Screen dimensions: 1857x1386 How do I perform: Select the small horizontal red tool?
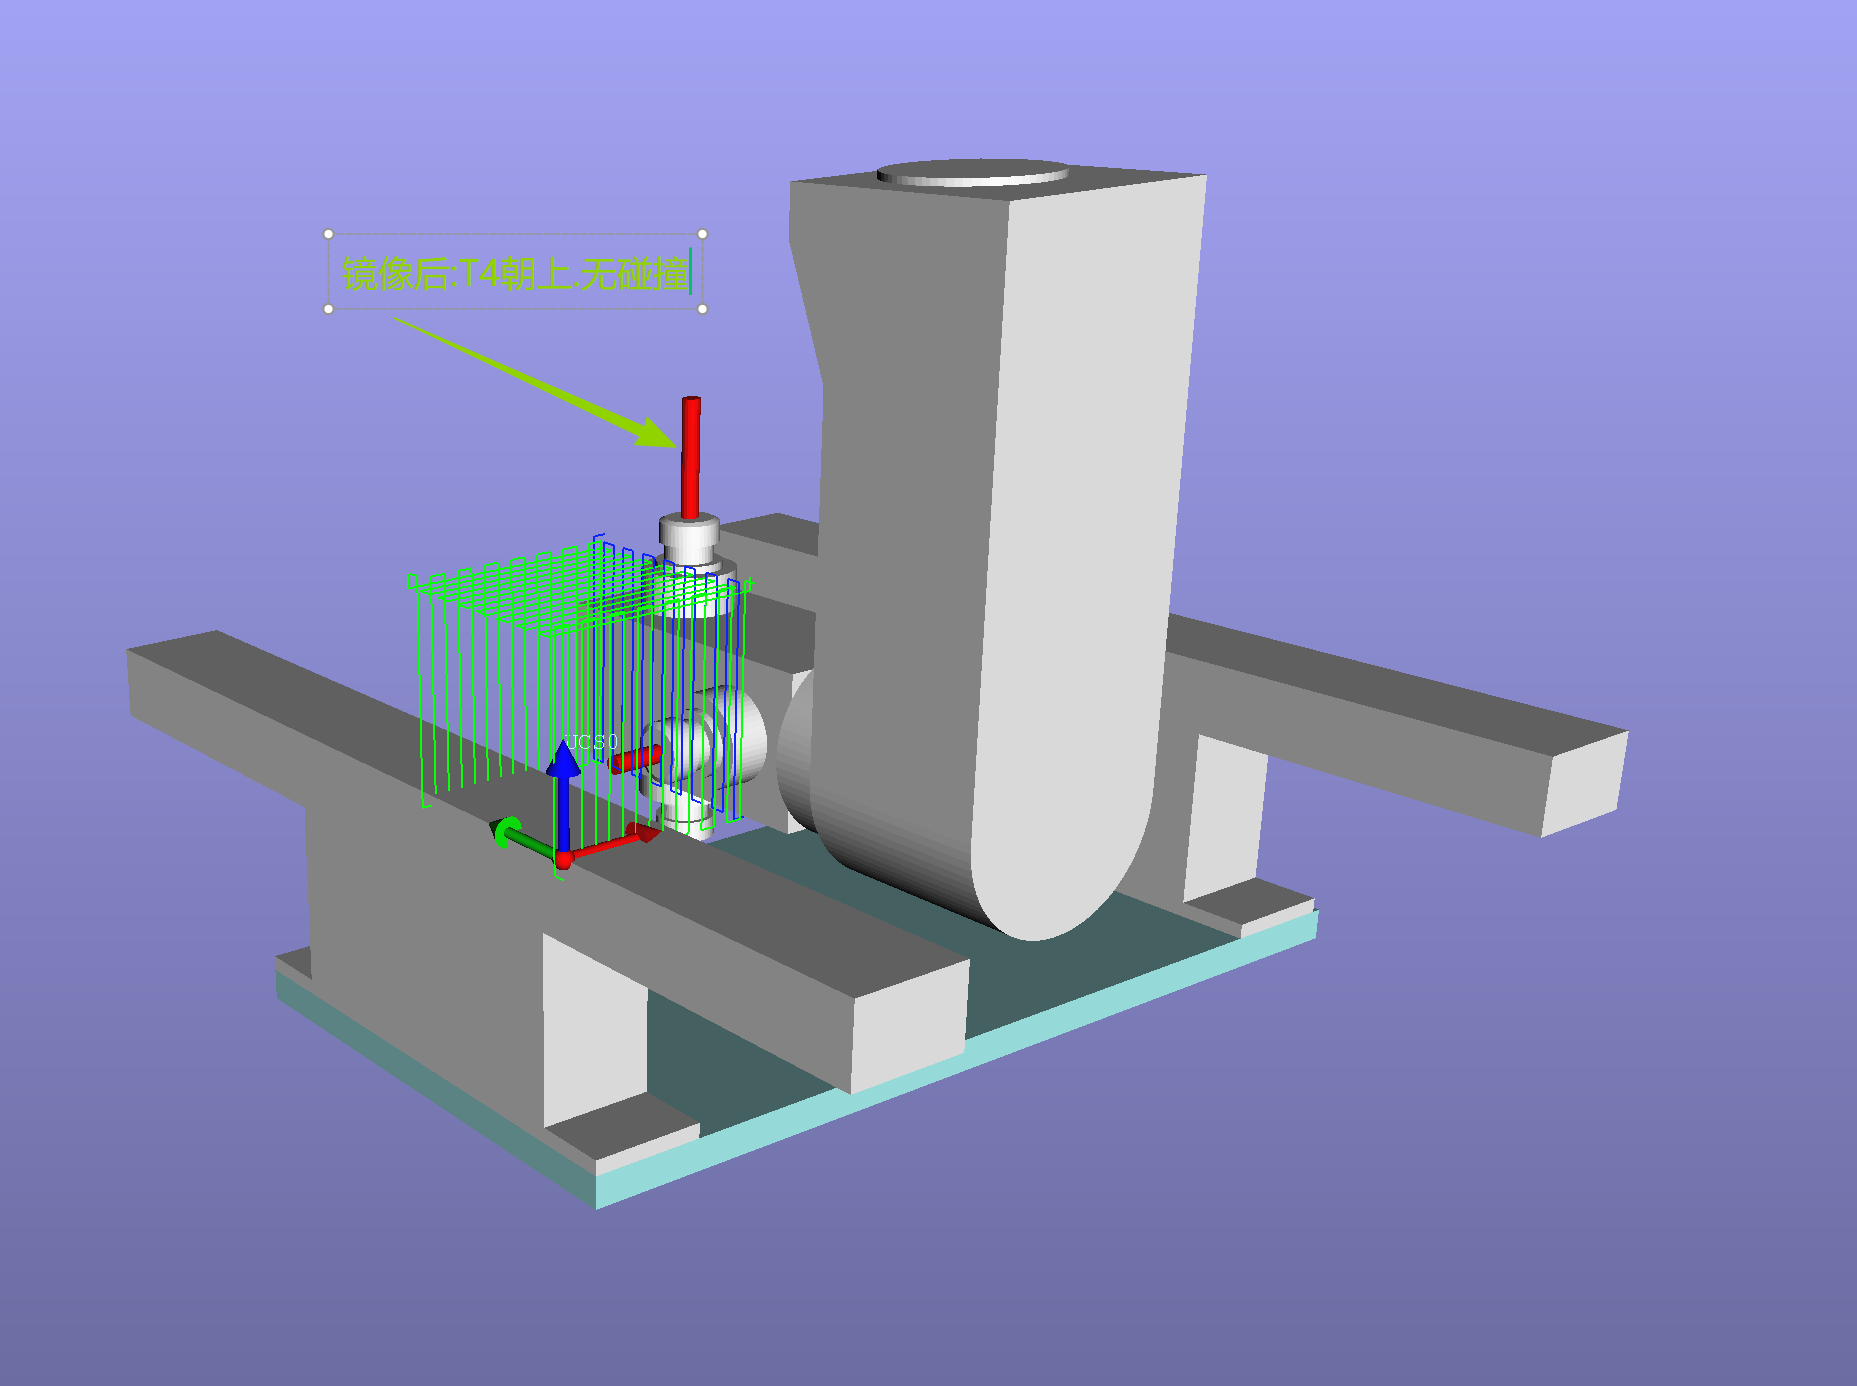[633, 760]
